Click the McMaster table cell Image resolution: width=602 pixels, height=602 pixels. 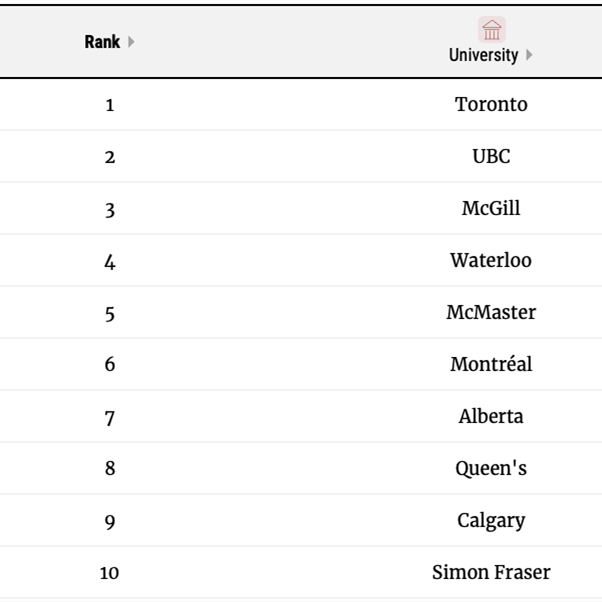491,312
